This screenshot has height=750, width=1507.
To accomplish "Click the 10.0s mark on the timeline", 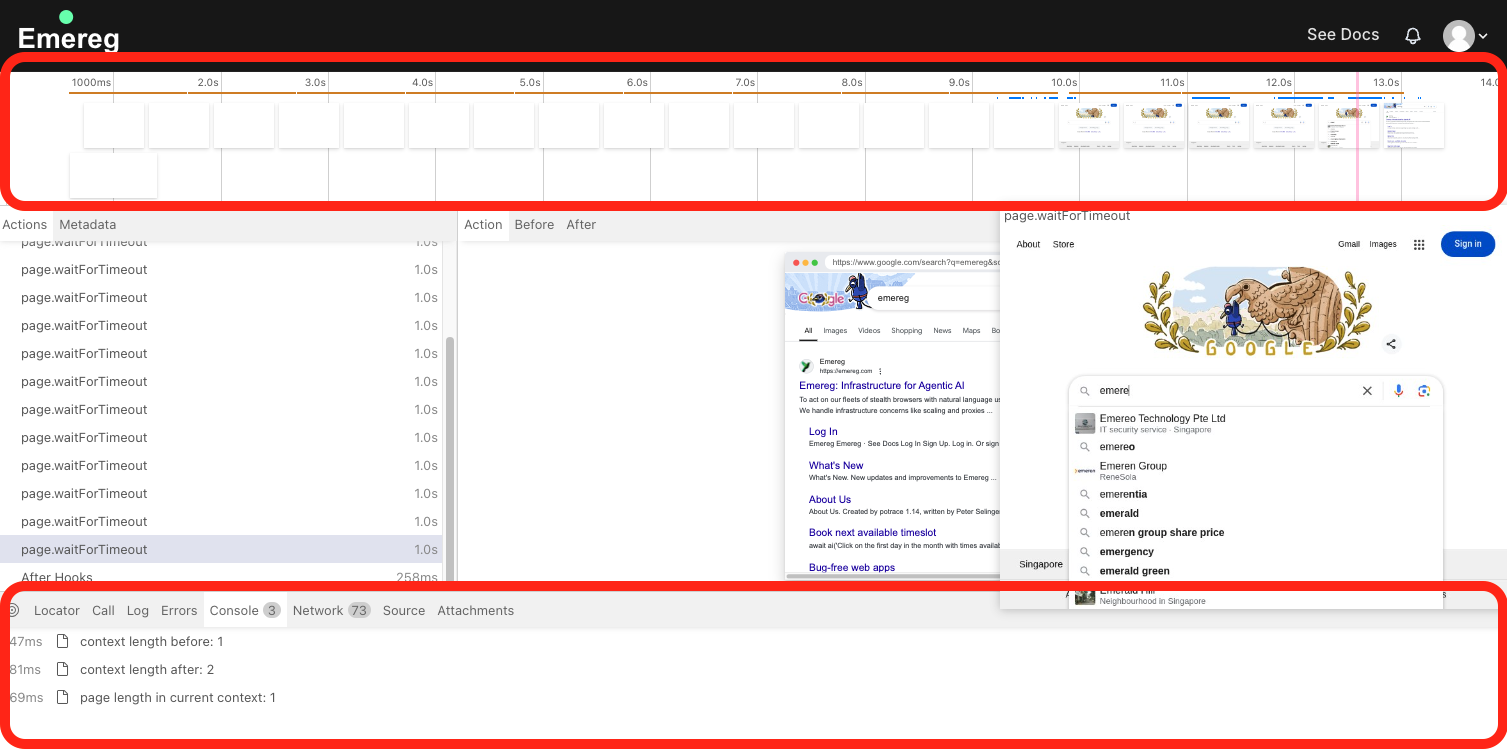I will (1064, 82).
